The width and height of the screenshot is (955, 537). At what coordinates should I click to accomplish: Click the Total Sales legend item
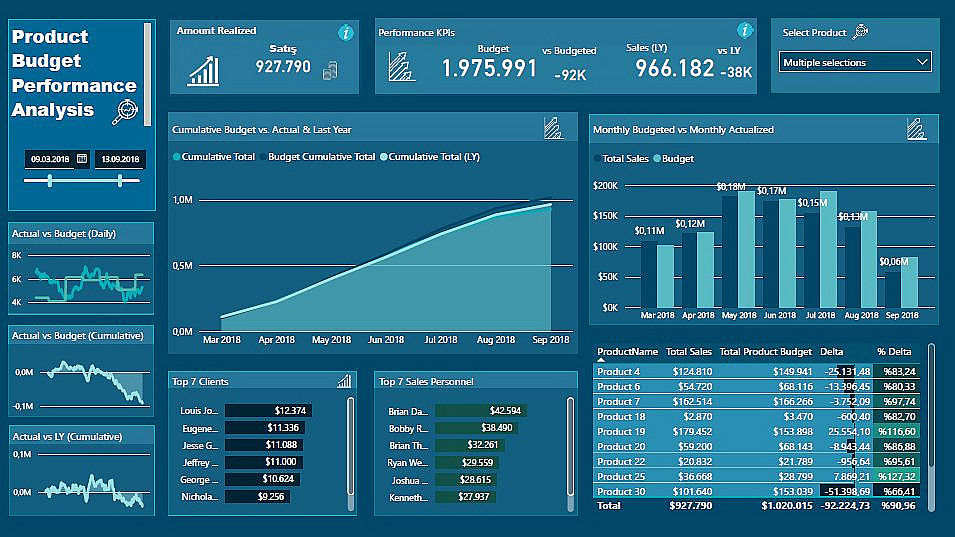621,158
